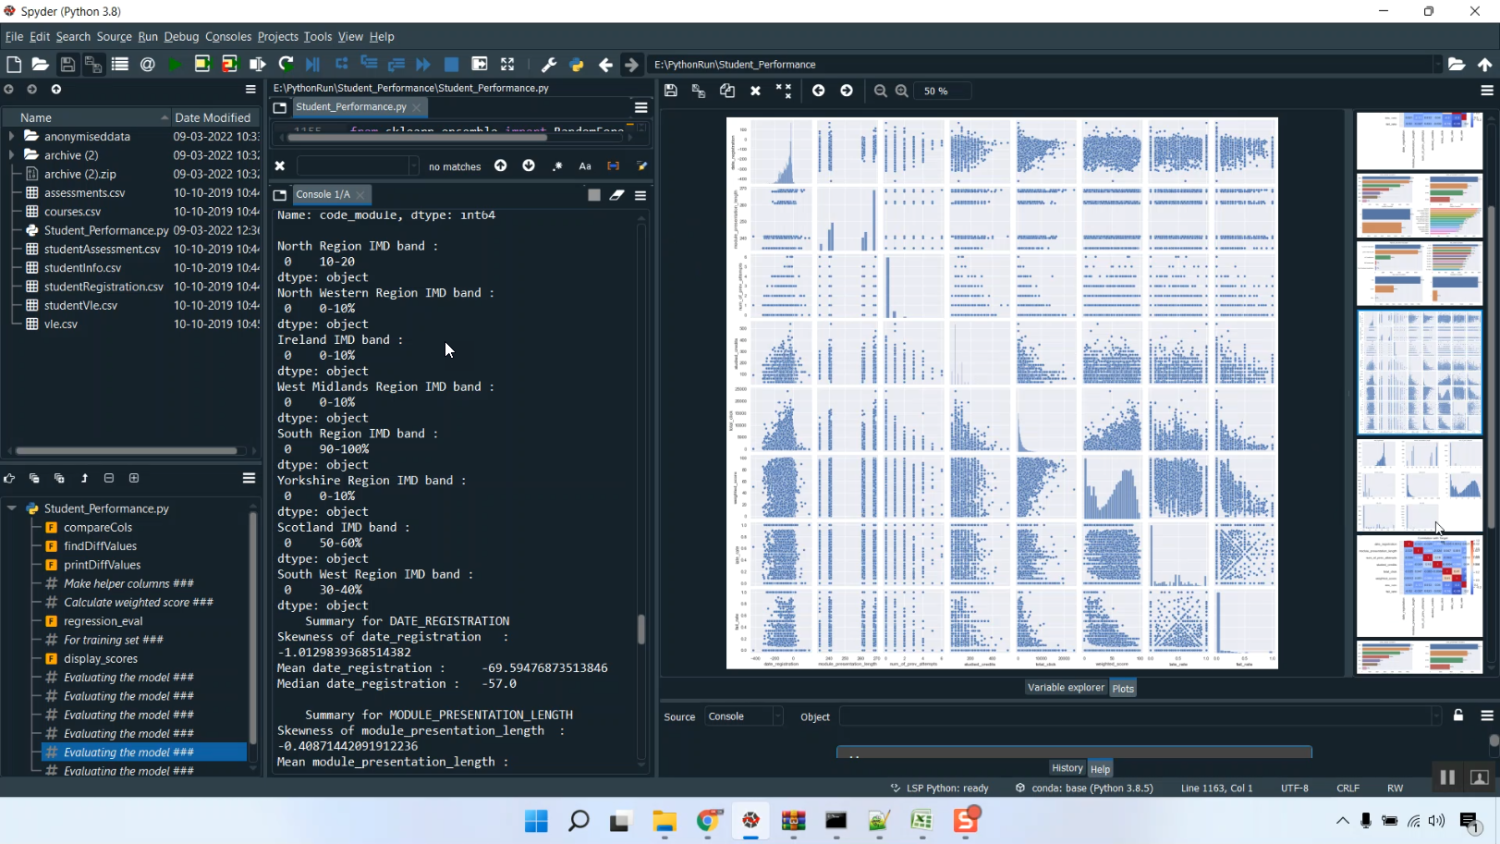
Task: Expand the anonymiseddata folder
Action: coord(12,136)
